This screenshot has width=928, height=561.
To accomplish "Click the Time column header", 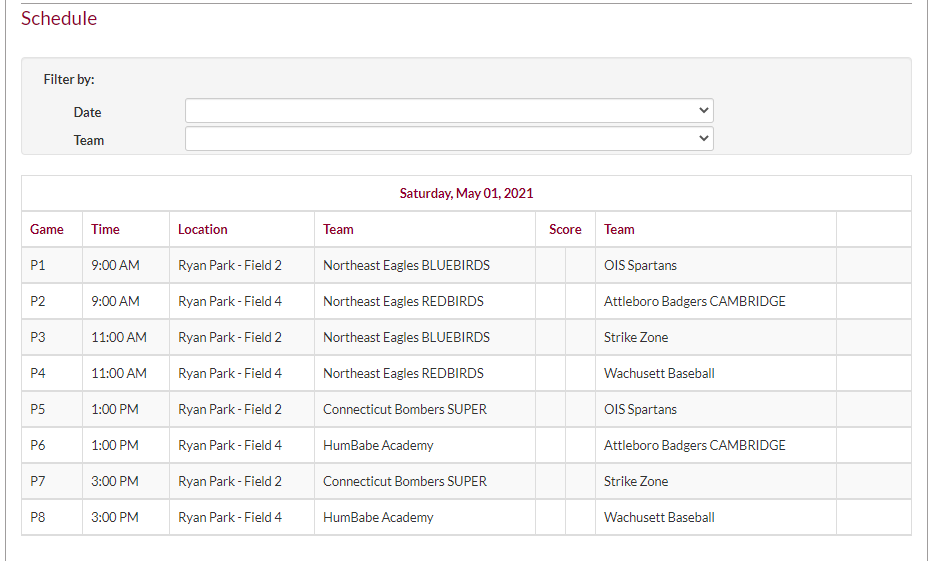I will pyautogui.click(x=105, y=229).
